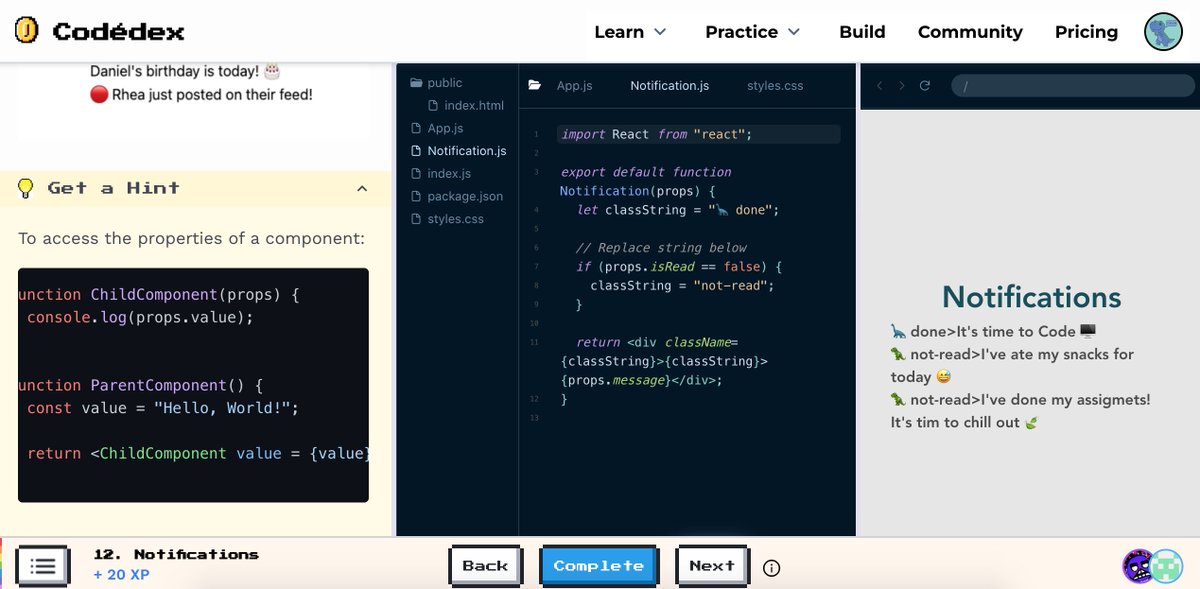Click the '// Replace string below' comment
Image resolution: width=1200 pixels, height=589 pixels.
[x=661, y=248]
